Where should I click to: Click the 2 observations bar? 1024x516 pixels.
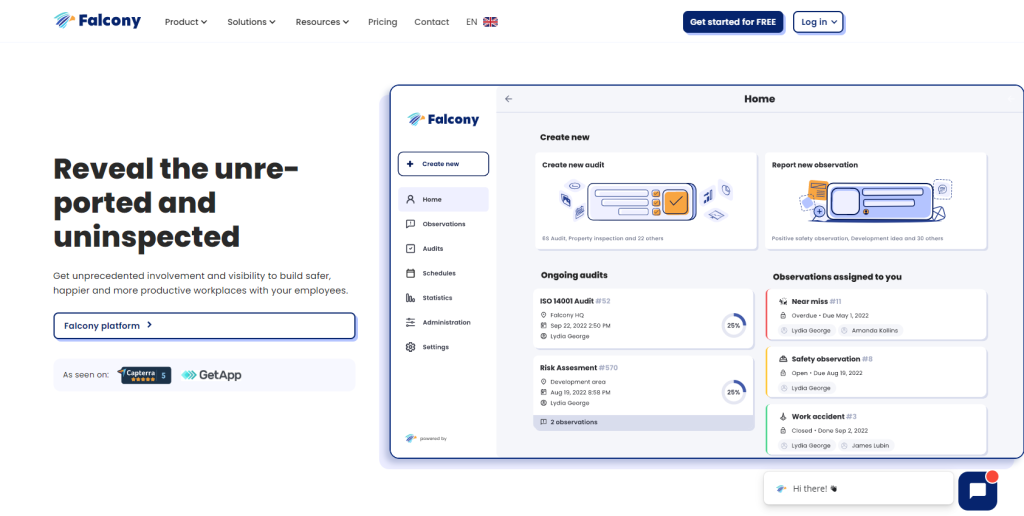(x=643, y=422)
